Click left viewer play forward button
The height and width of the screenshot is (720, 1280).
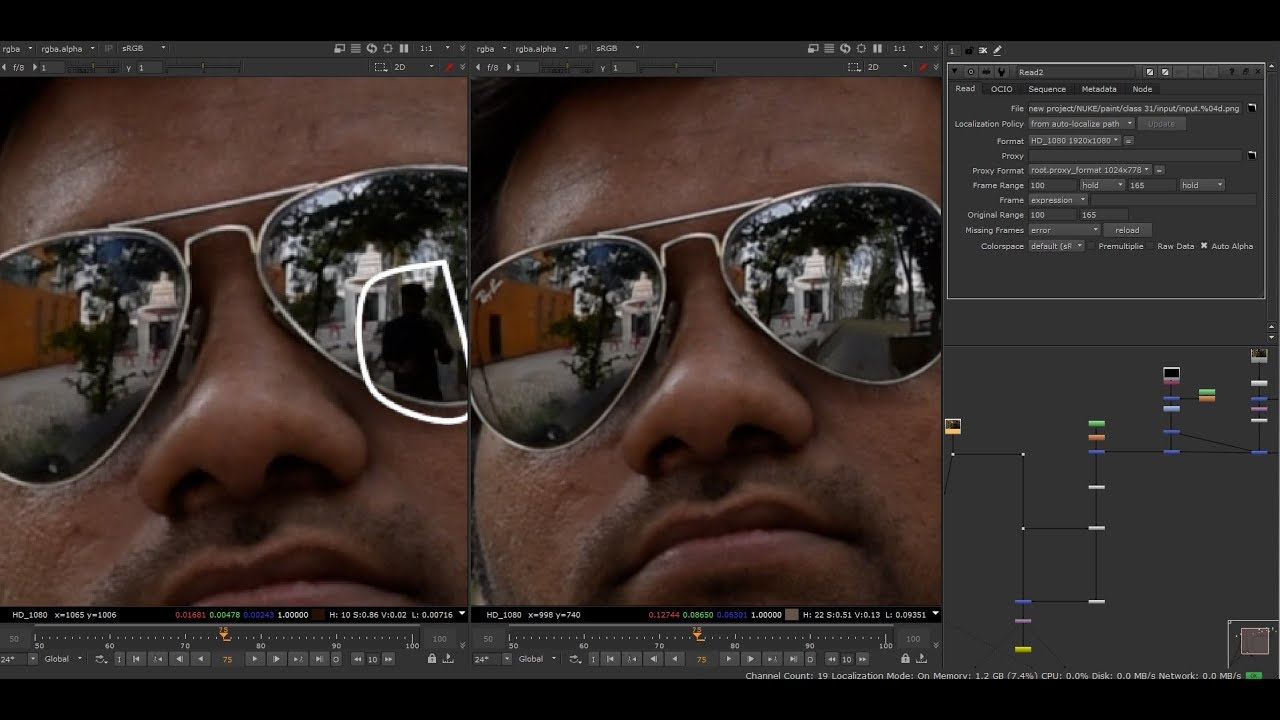click(x=255, y=659)
